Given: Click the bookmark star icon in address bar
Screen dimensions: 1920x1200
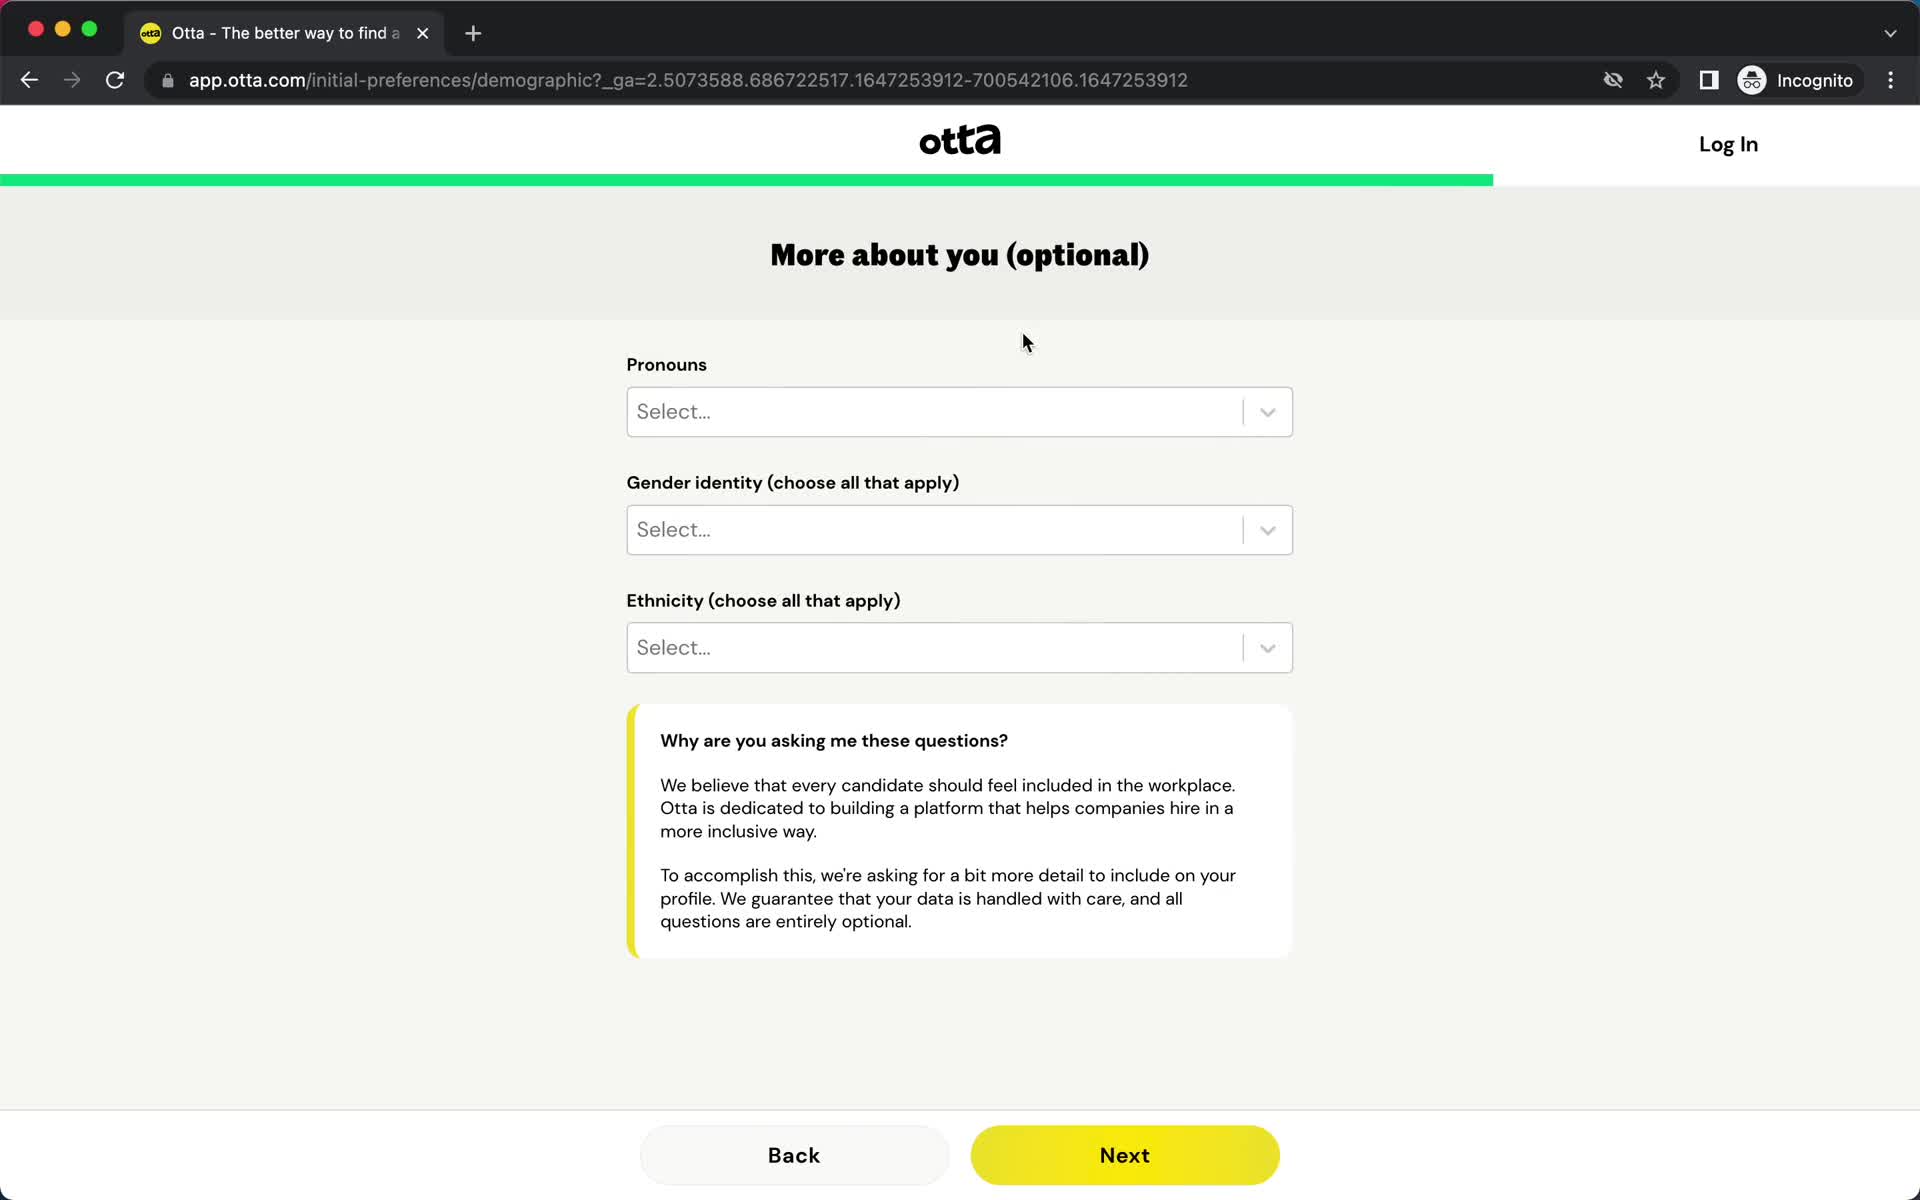Looking at the screenshot, I should (1656, 80).
